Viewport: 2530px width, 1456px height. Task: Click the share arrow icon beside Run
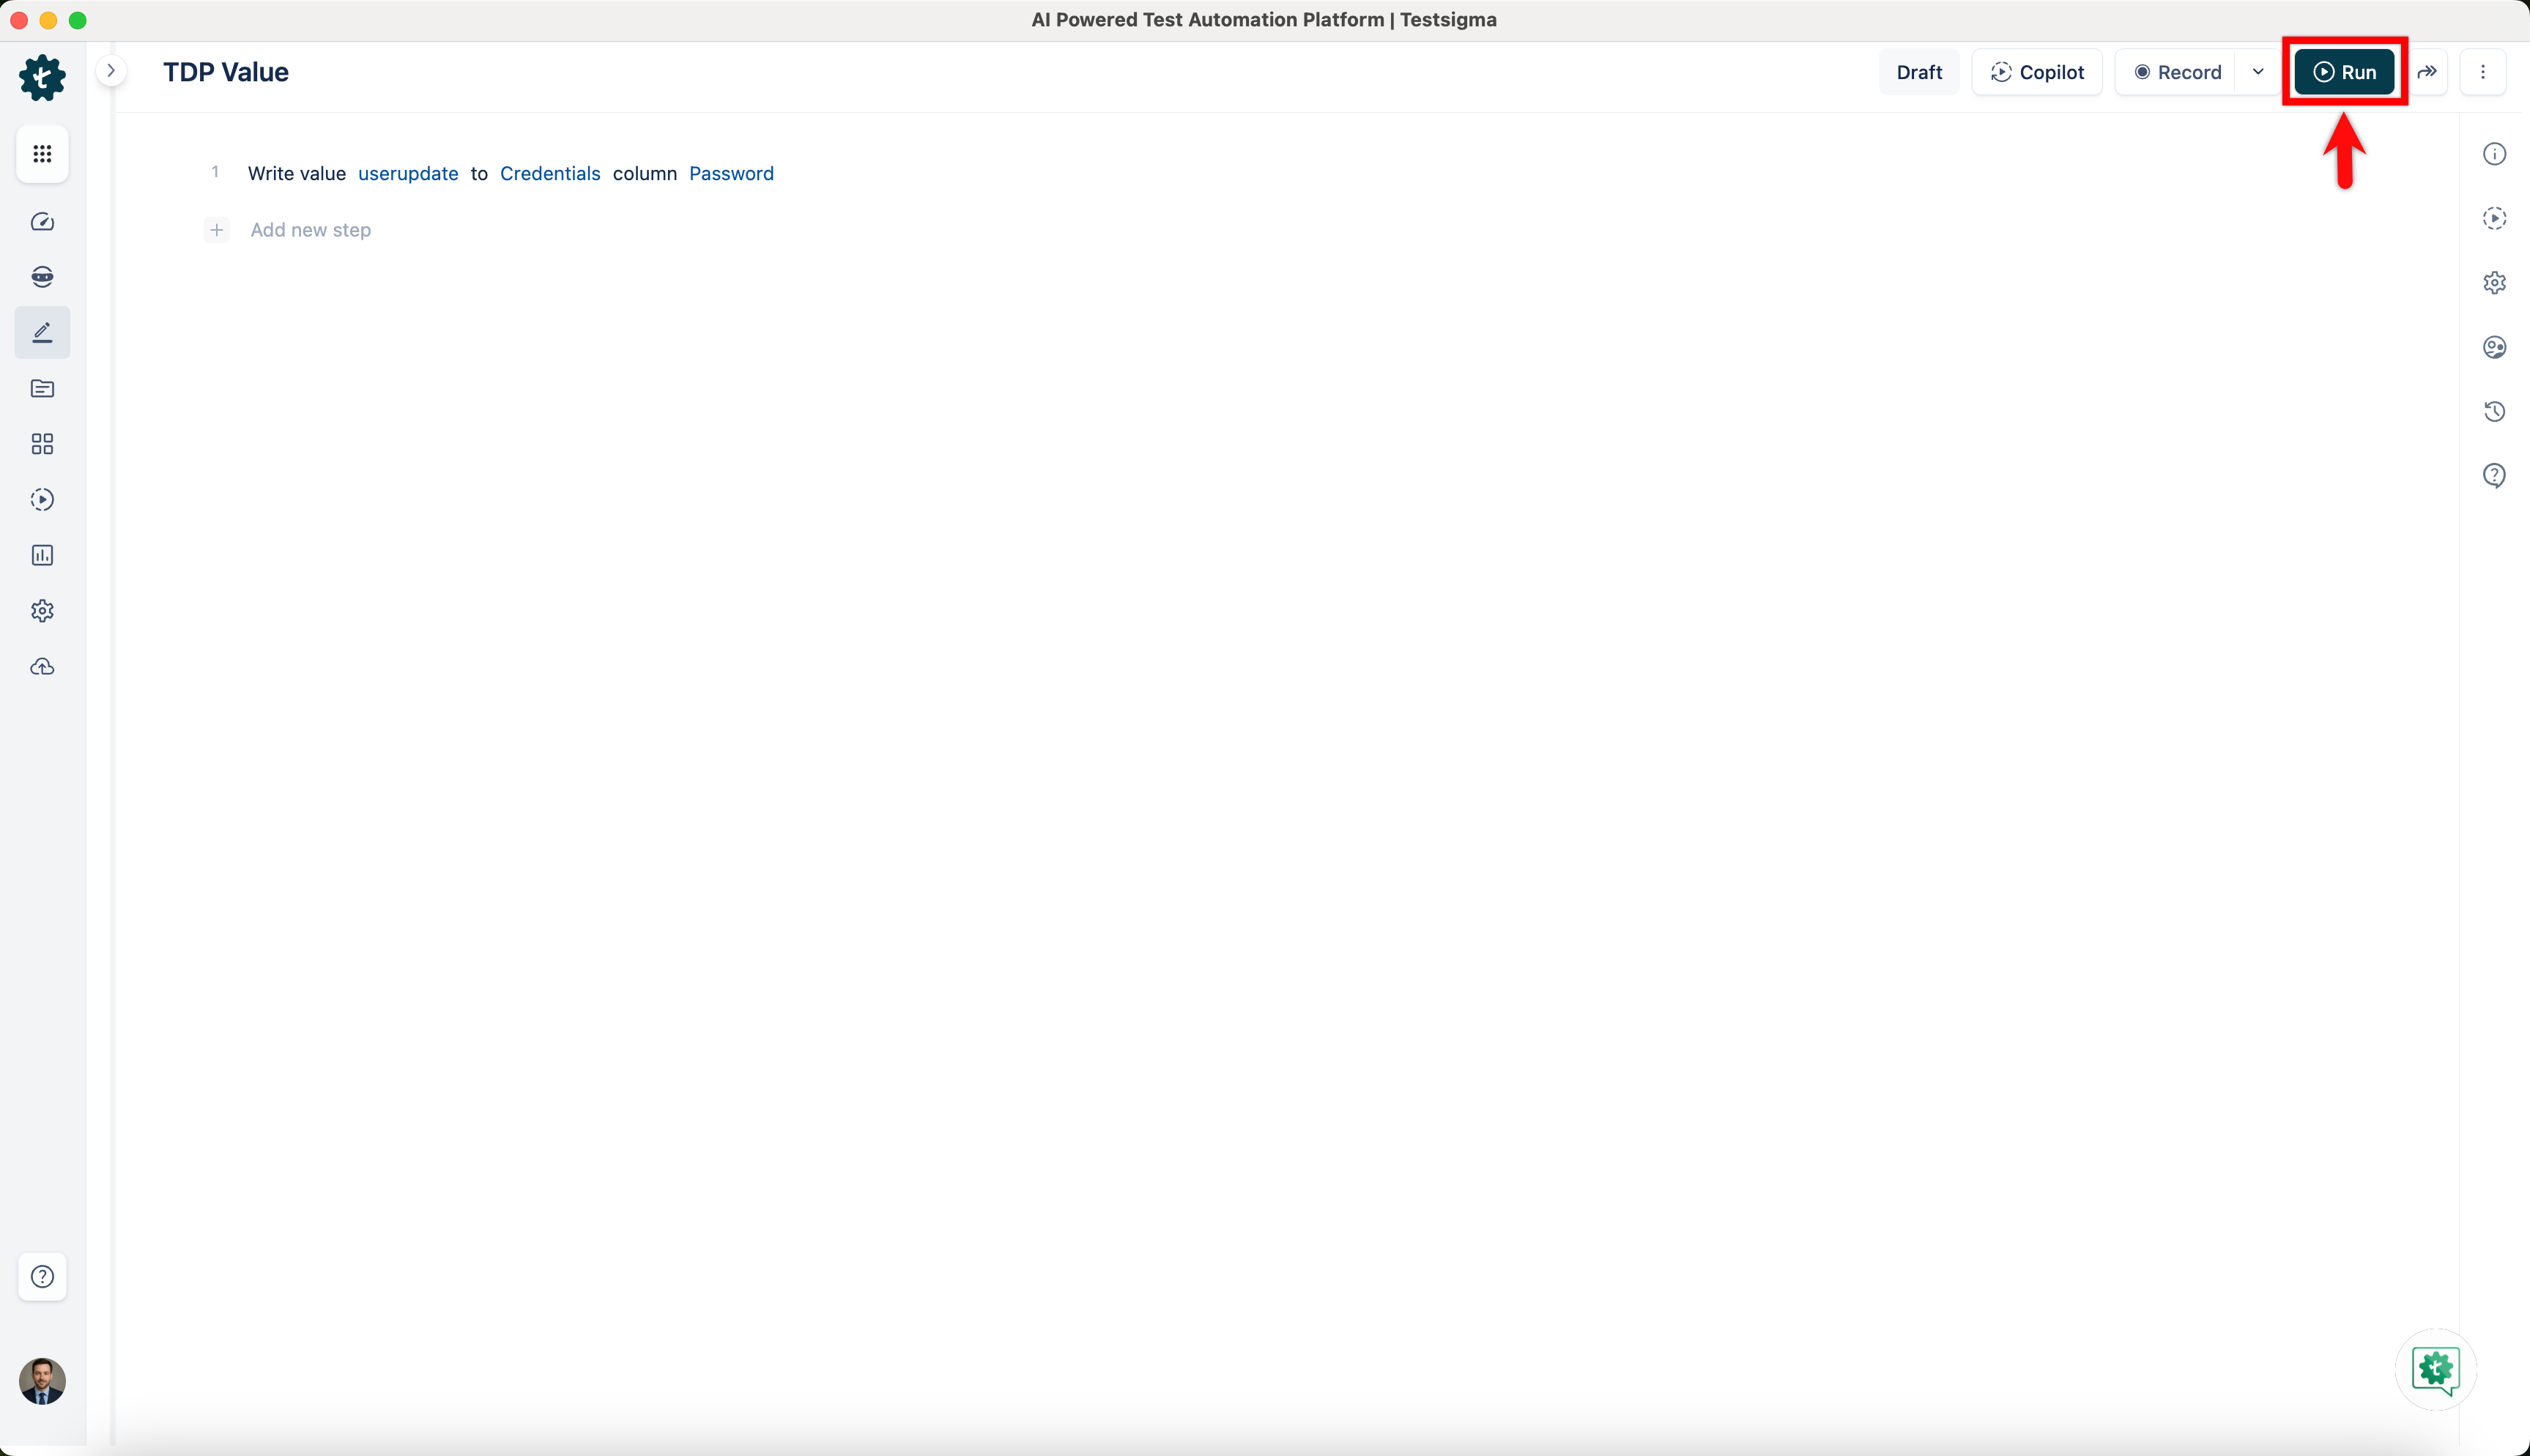click(2427, 72)
